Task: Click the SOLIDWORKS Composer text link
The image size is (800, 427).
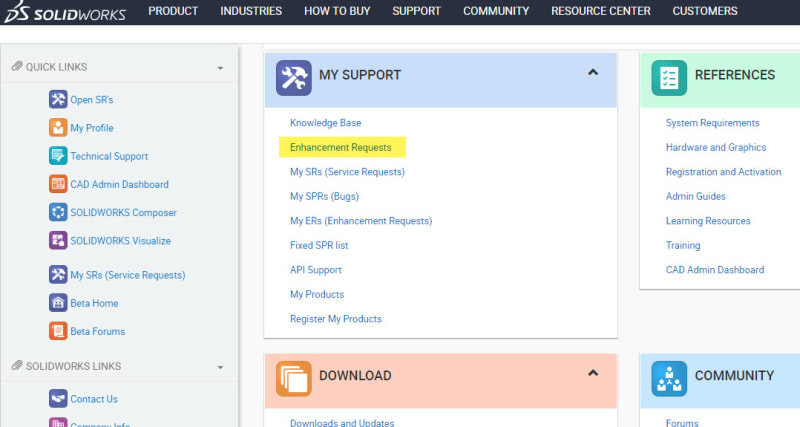Action: pyautogui.click(x=123, y=213)
